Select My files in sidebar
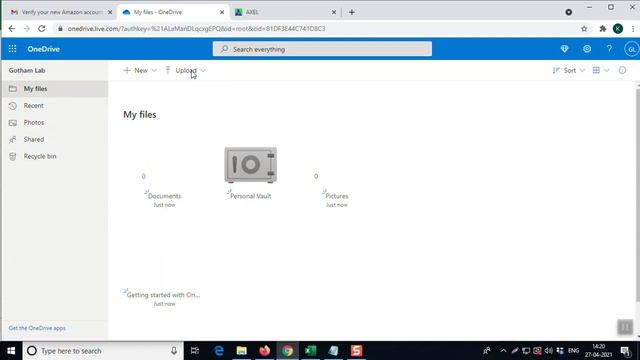 pyautogui.click(x=55, y=89)
